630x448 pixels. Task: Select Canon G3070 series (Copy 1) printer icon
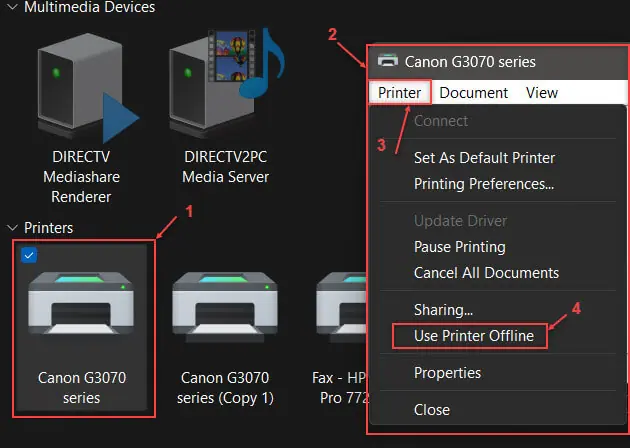pos(225,308)
